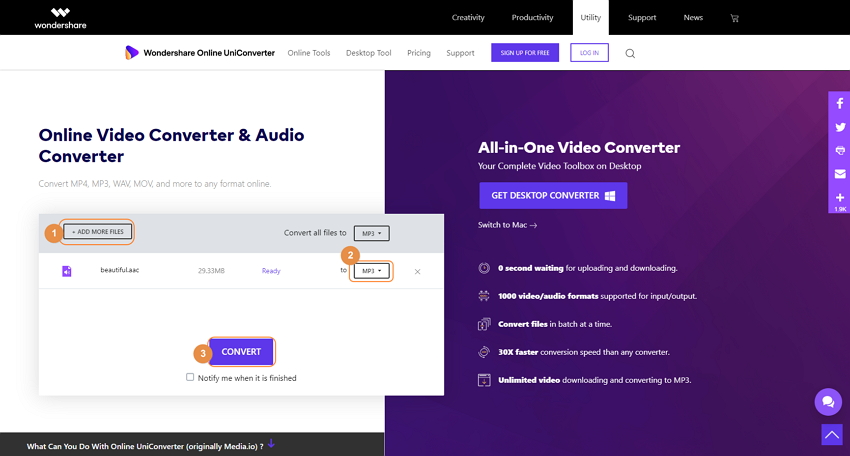Follow the Switch to Mac link
The image size is (850, 456).
[507, 224]
